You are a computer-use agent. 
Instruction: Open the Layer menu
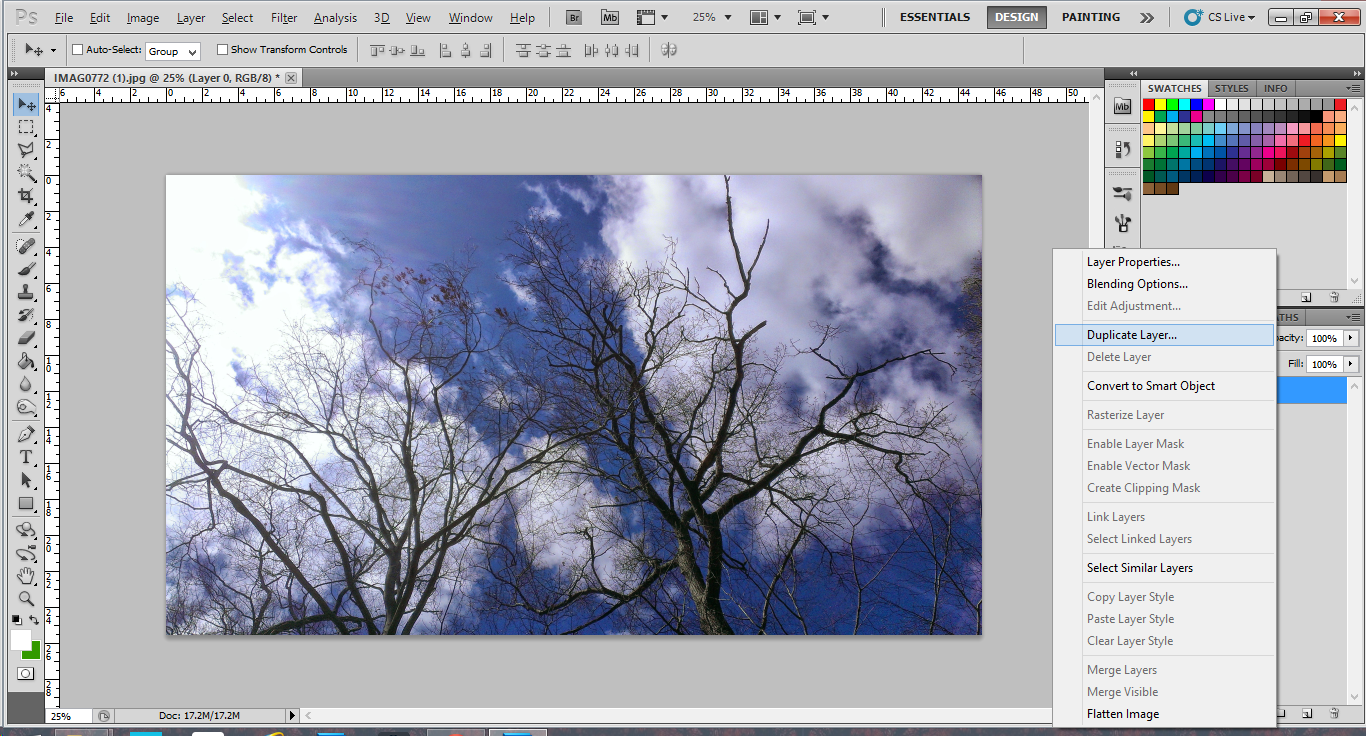tap(191, 18)
